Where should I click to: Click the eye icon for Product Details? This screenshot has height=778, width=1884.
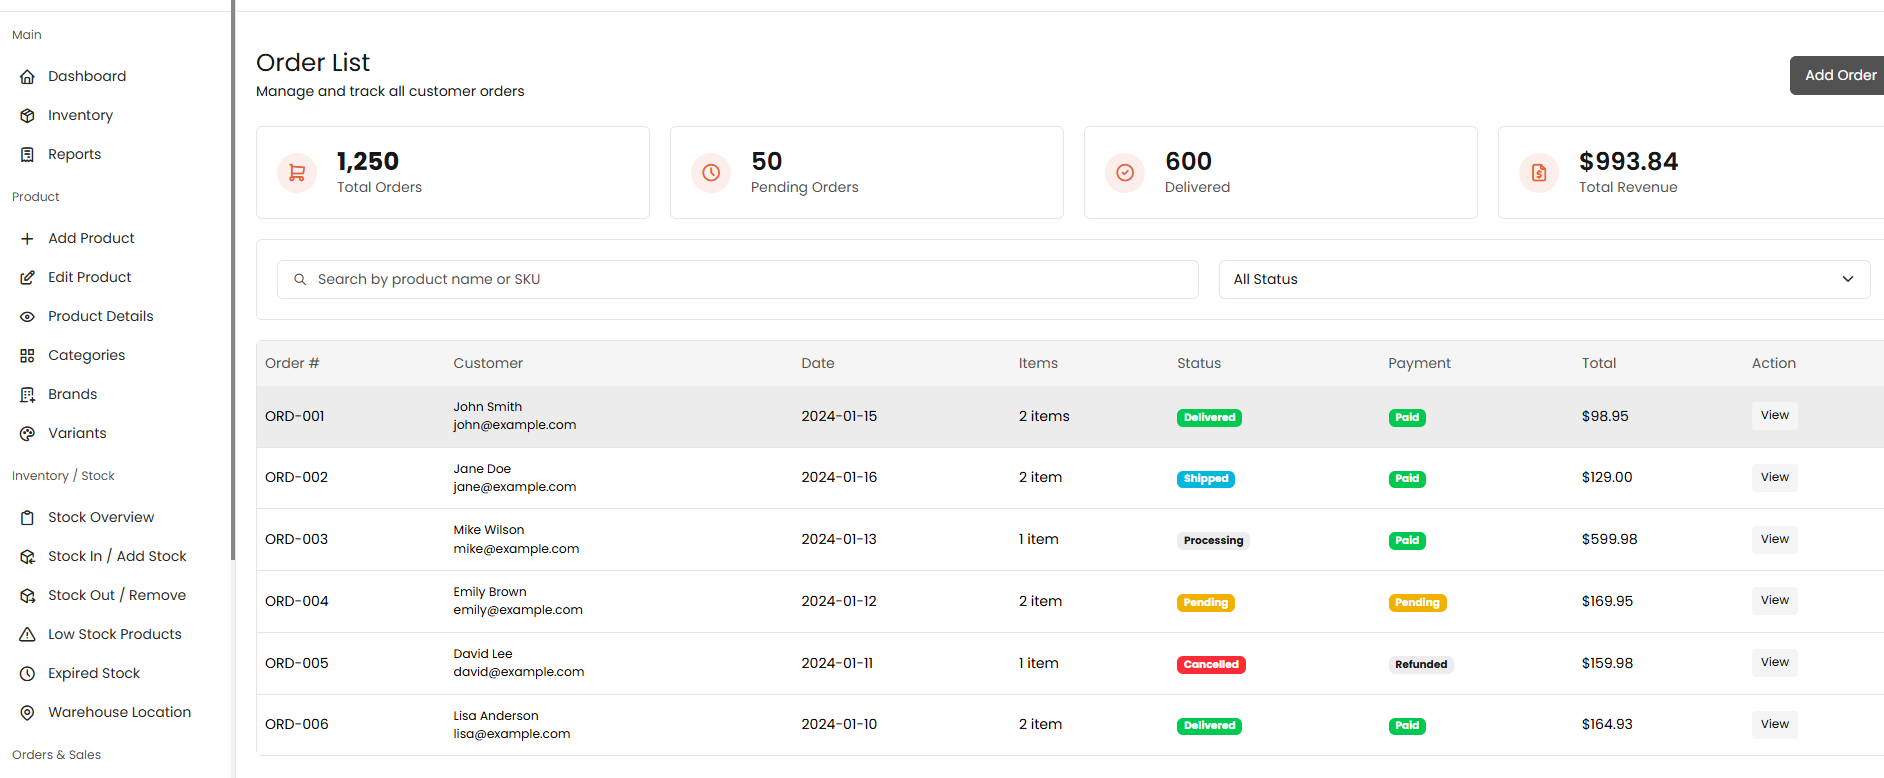tap(28, 317)
